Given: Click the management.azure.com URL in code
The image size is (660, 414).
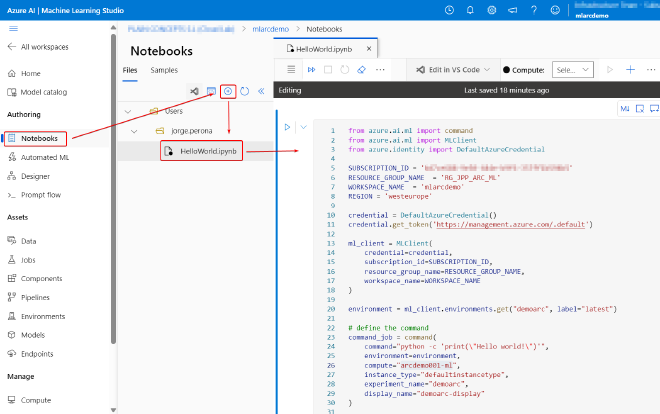Looking at the screenshot, I should click(x=511, y=224).
